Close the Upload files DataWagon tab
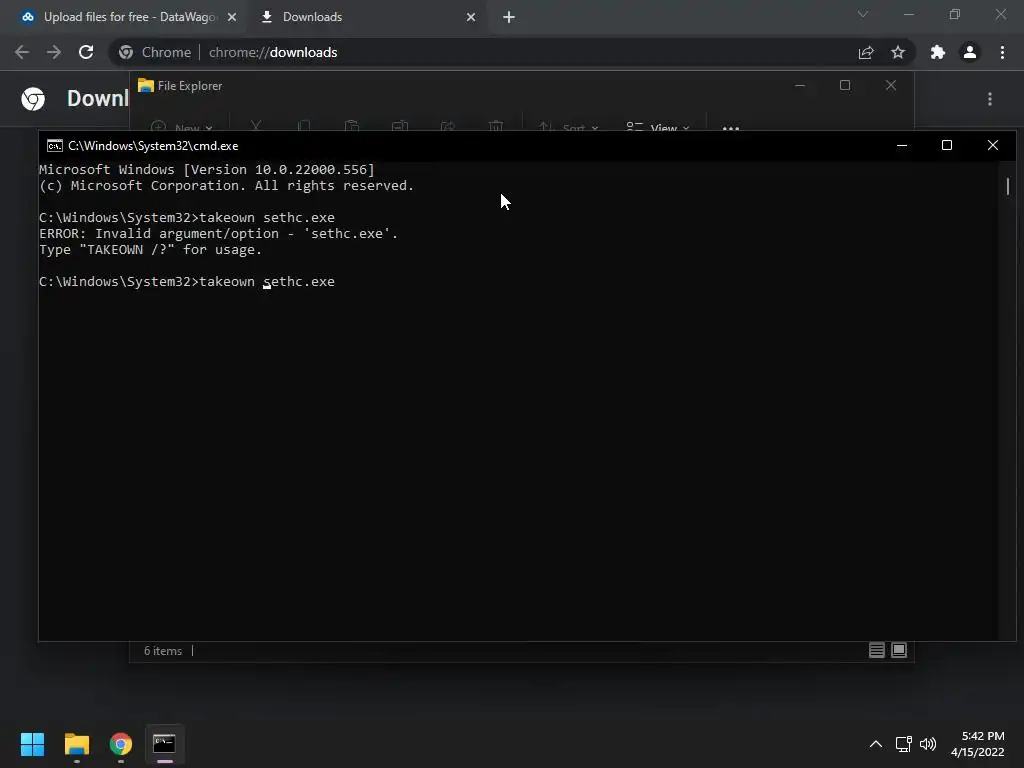The height and width of the screenshot is (768, 1024). click(x=232, y=17)
